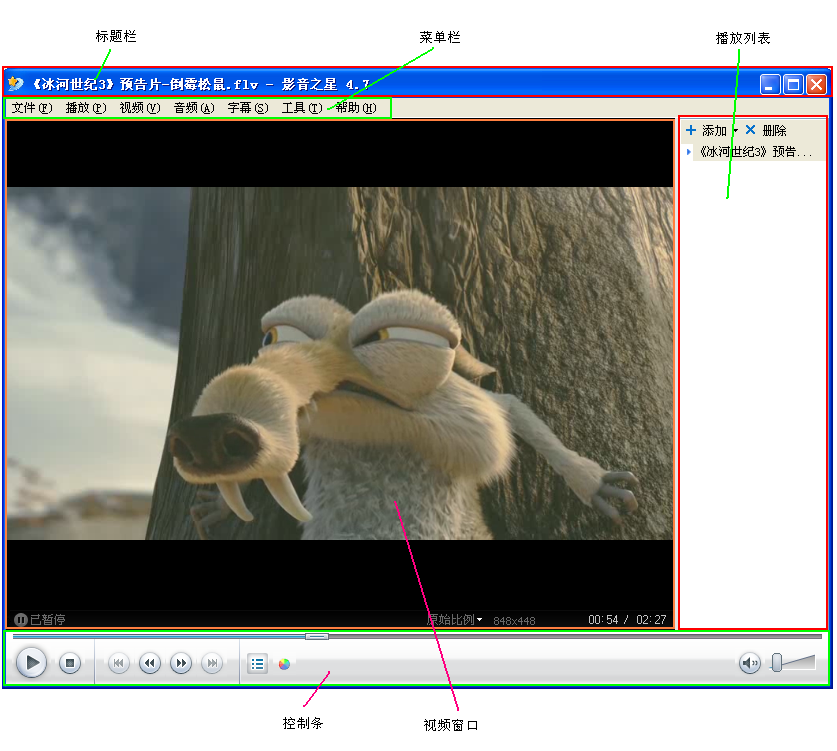Image resolution: width=837 pixels, height=751 pixels.
Task: Skip to the next track
Action: pos(212,663)
